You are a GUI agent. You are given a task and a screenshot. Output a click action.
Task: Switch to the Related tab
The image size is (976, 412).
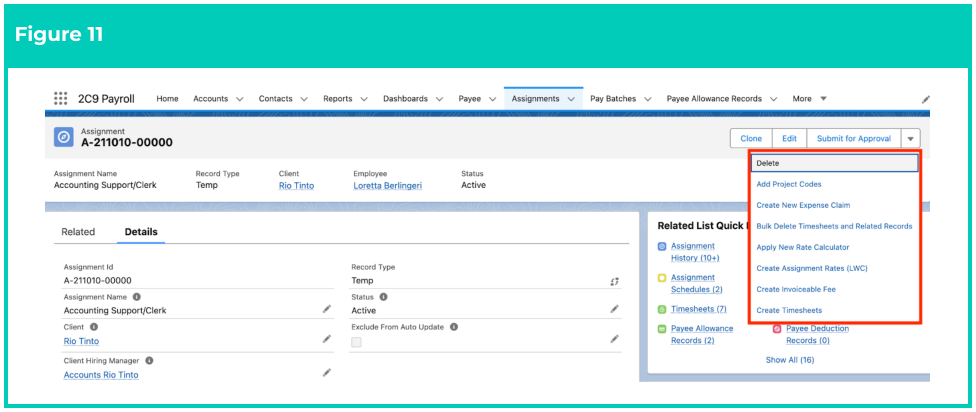coord(78,232)
